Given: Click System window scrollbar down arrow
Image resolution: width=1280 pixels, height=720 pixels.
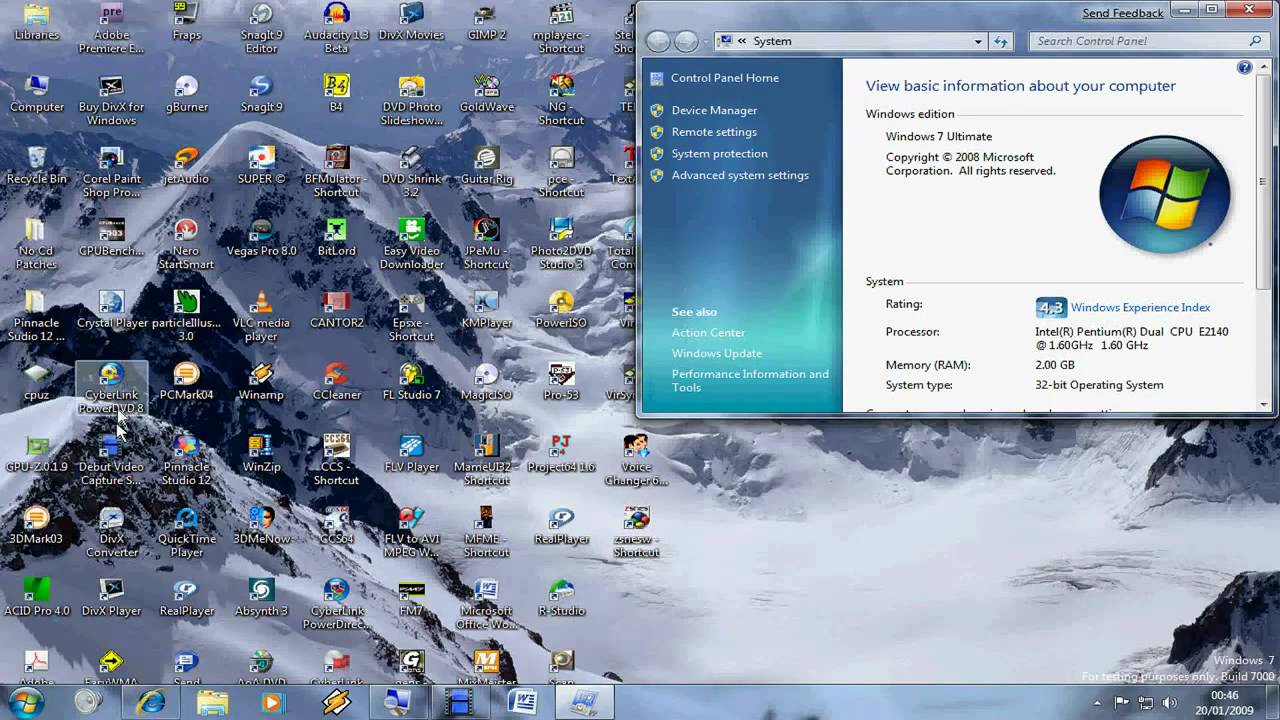Looking at the screenshot, I should click(1265, 405).
